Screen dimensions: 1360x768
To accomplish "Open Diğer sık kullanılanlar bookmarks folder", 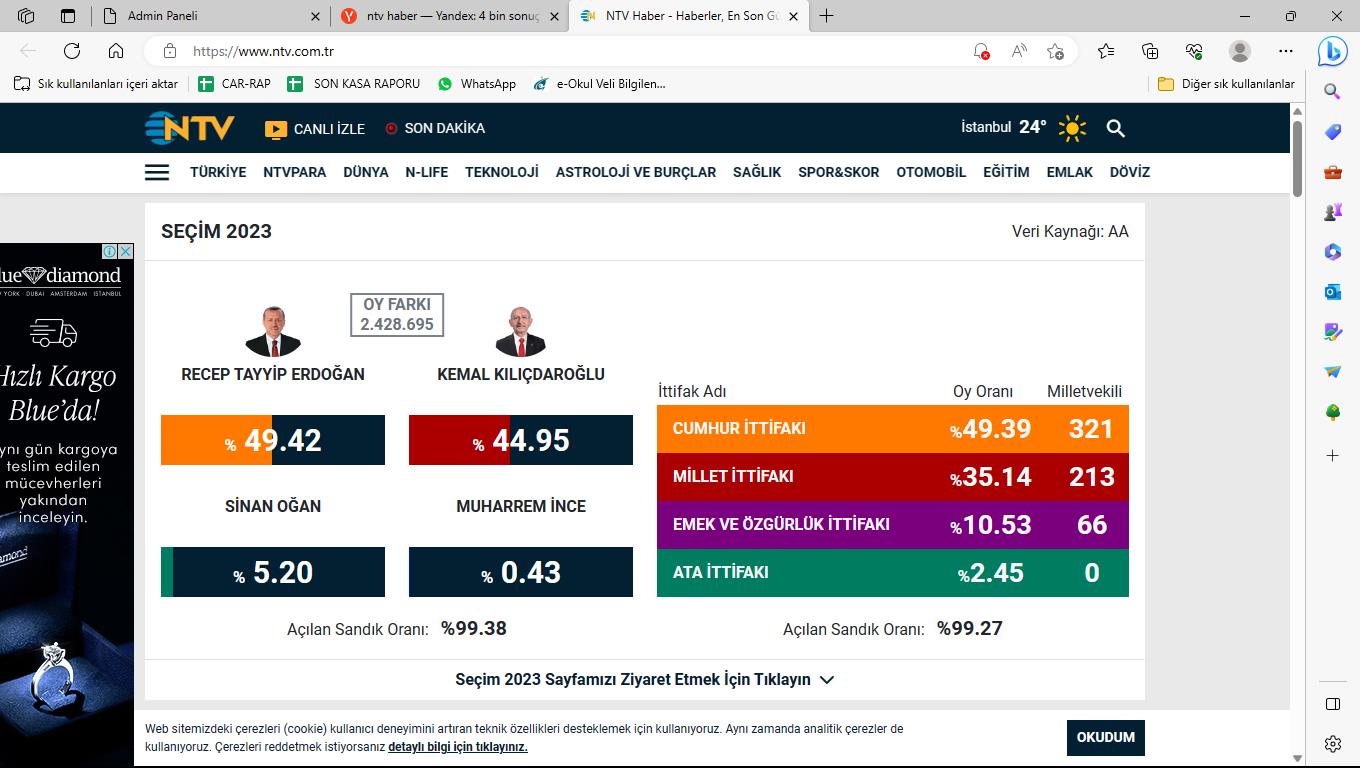I will (x=1226, y=84).
